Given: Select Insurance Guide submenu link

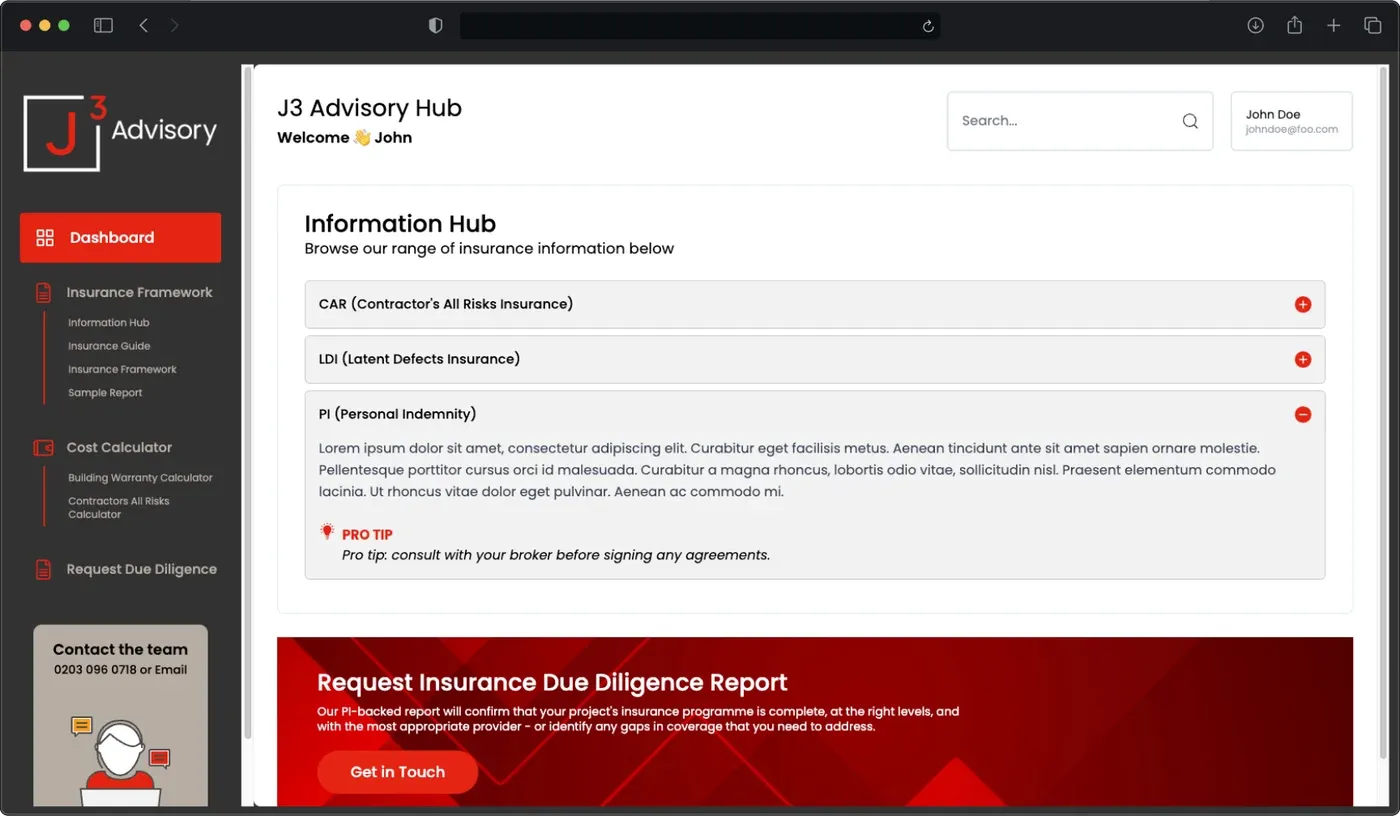Looking at the screenshot, I should pyautogui.click(x=109, y=346).
